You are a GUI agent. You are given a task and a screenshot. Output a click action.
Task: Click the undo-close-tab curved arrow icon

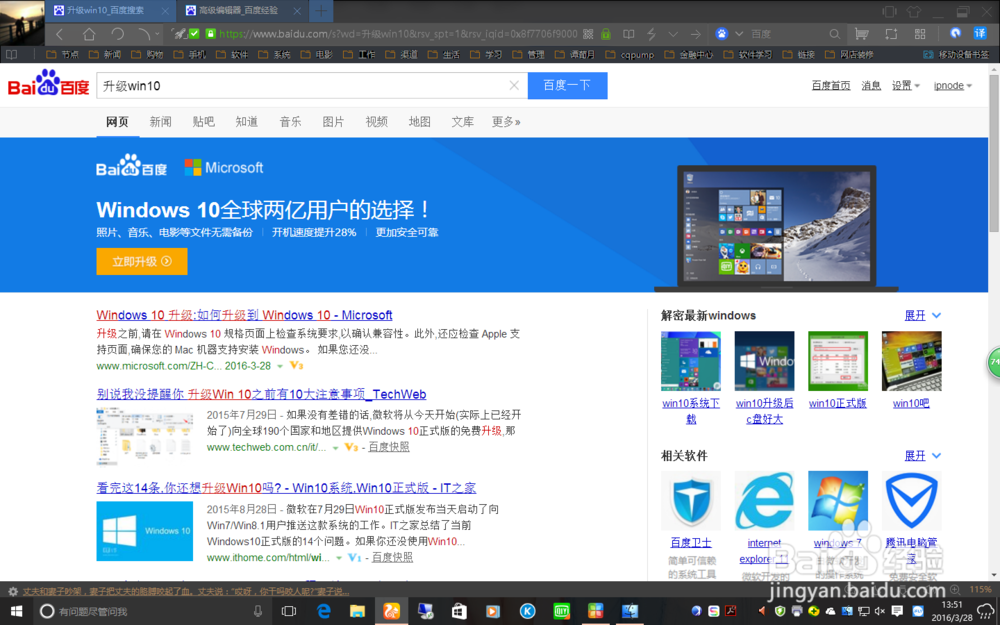145,34
